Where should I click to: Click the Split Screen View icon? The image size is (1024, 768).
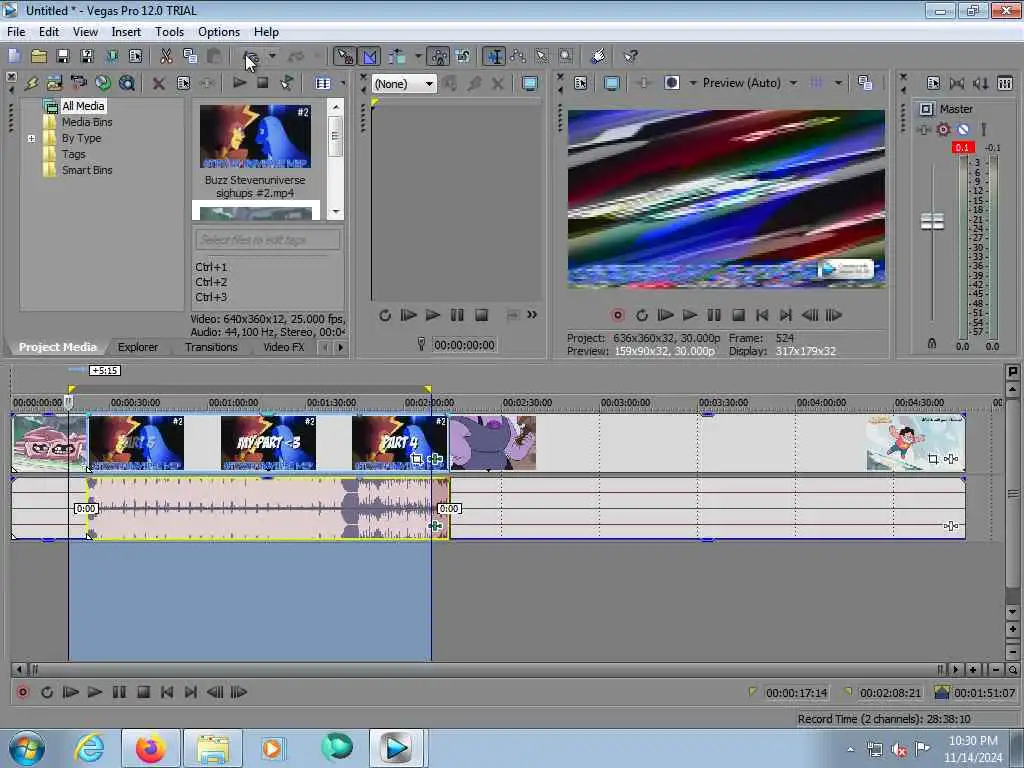[671, 83]
